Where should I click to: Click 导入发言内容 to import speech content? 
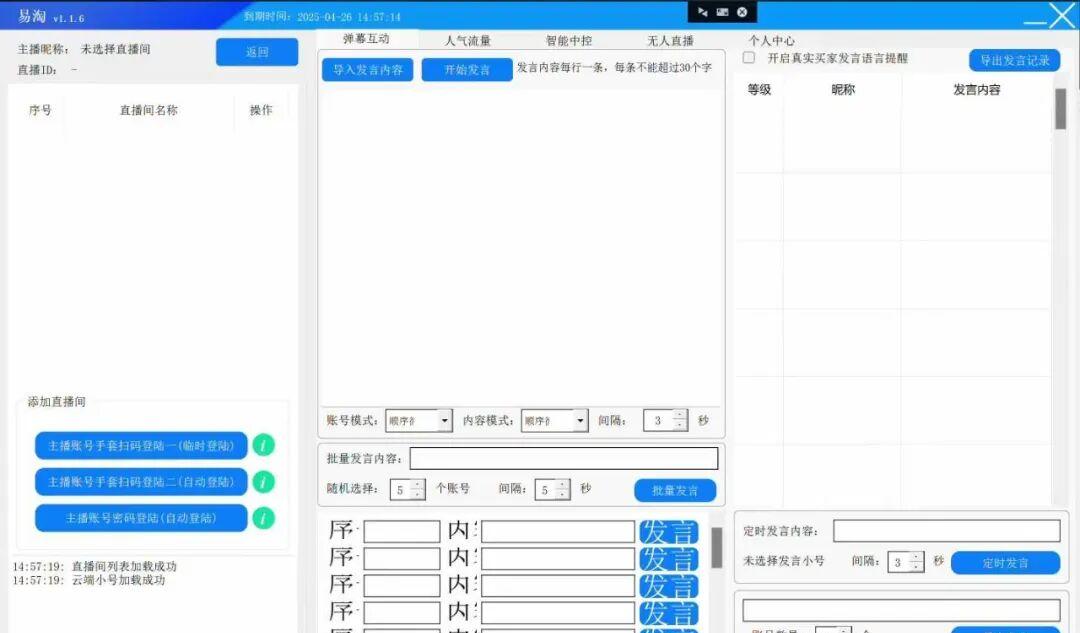click(367, 71)
